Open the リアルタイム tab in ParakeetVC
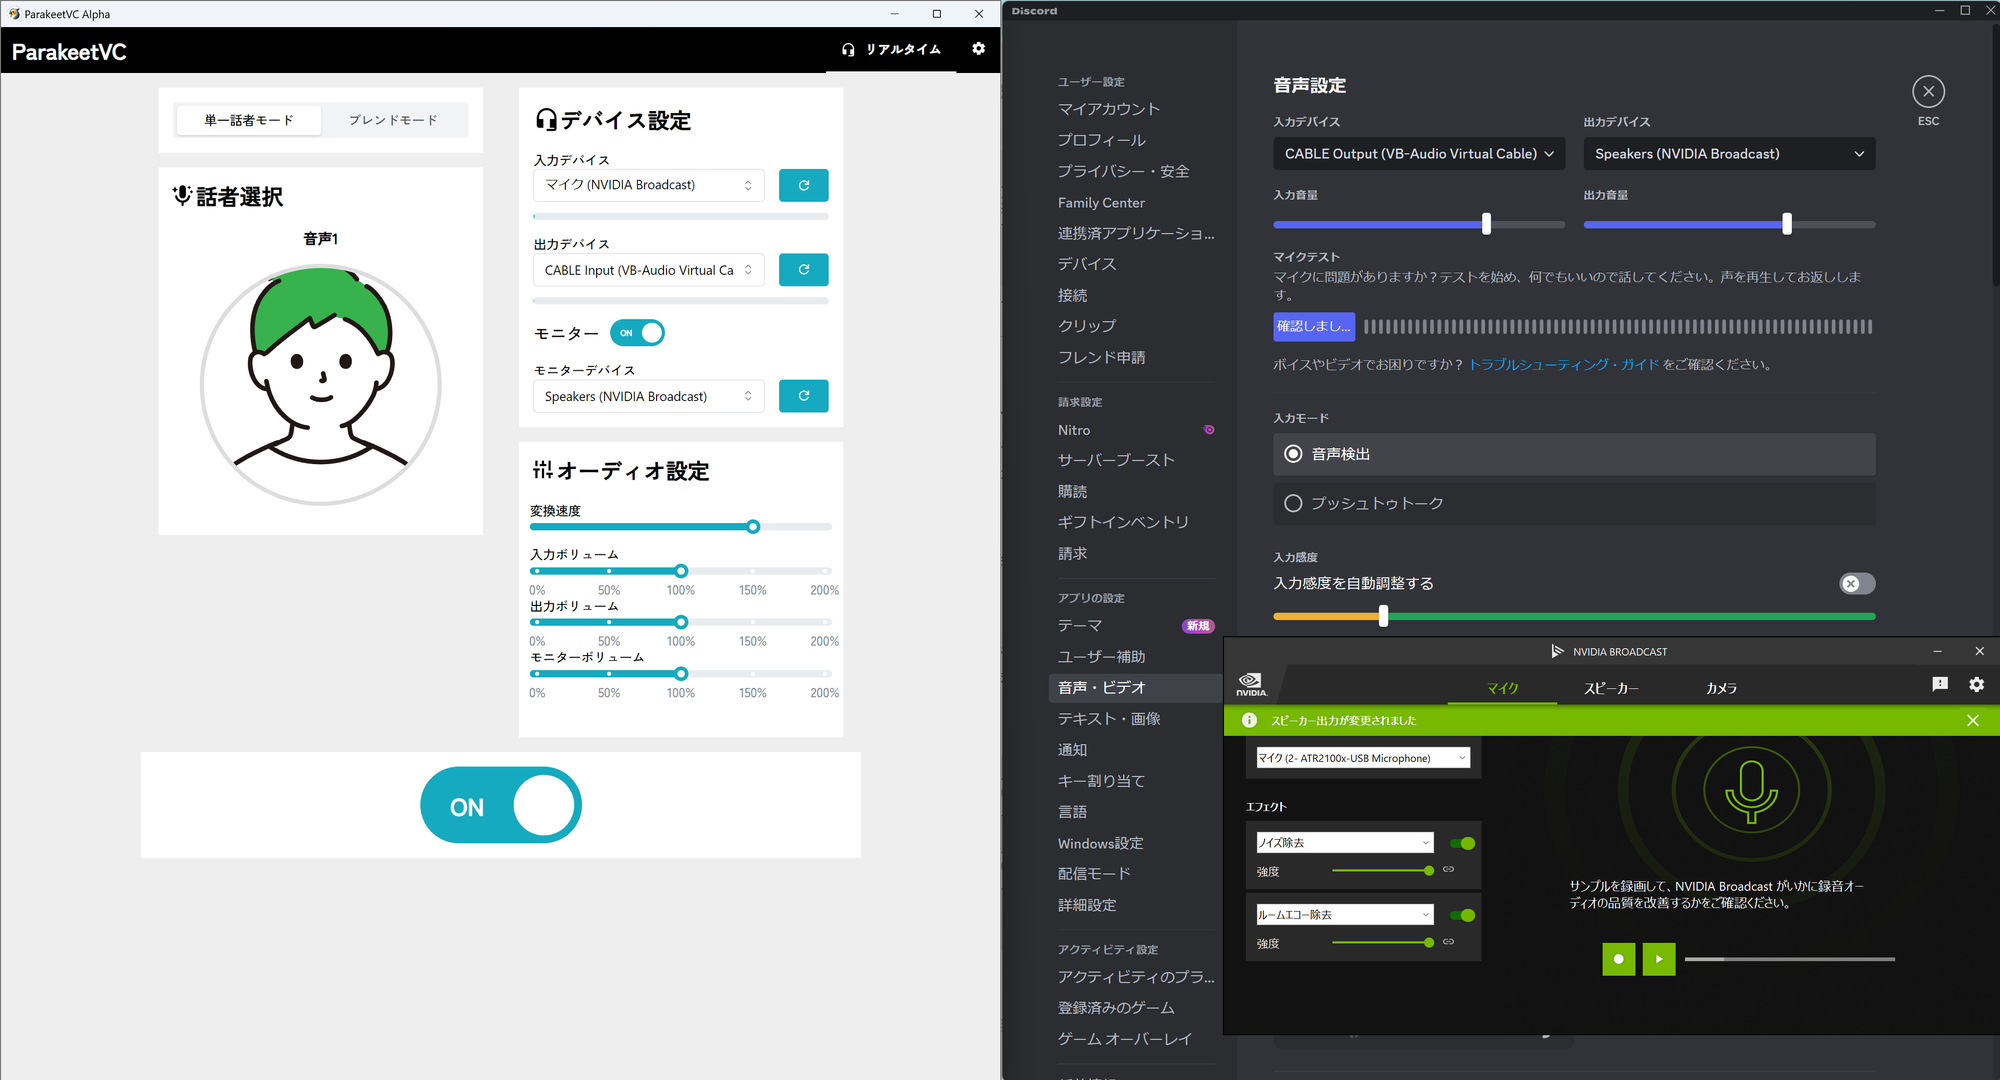Image resolution: width=2000 pixels, height=1080 pixels. pyautogui.click(x=892, y=49)
